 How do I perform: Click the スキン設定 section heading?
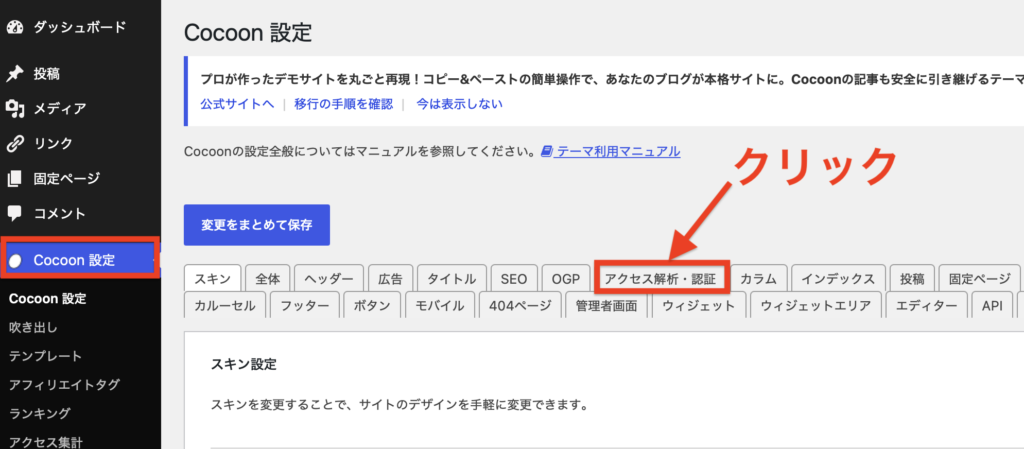click(x=244, y=364)
